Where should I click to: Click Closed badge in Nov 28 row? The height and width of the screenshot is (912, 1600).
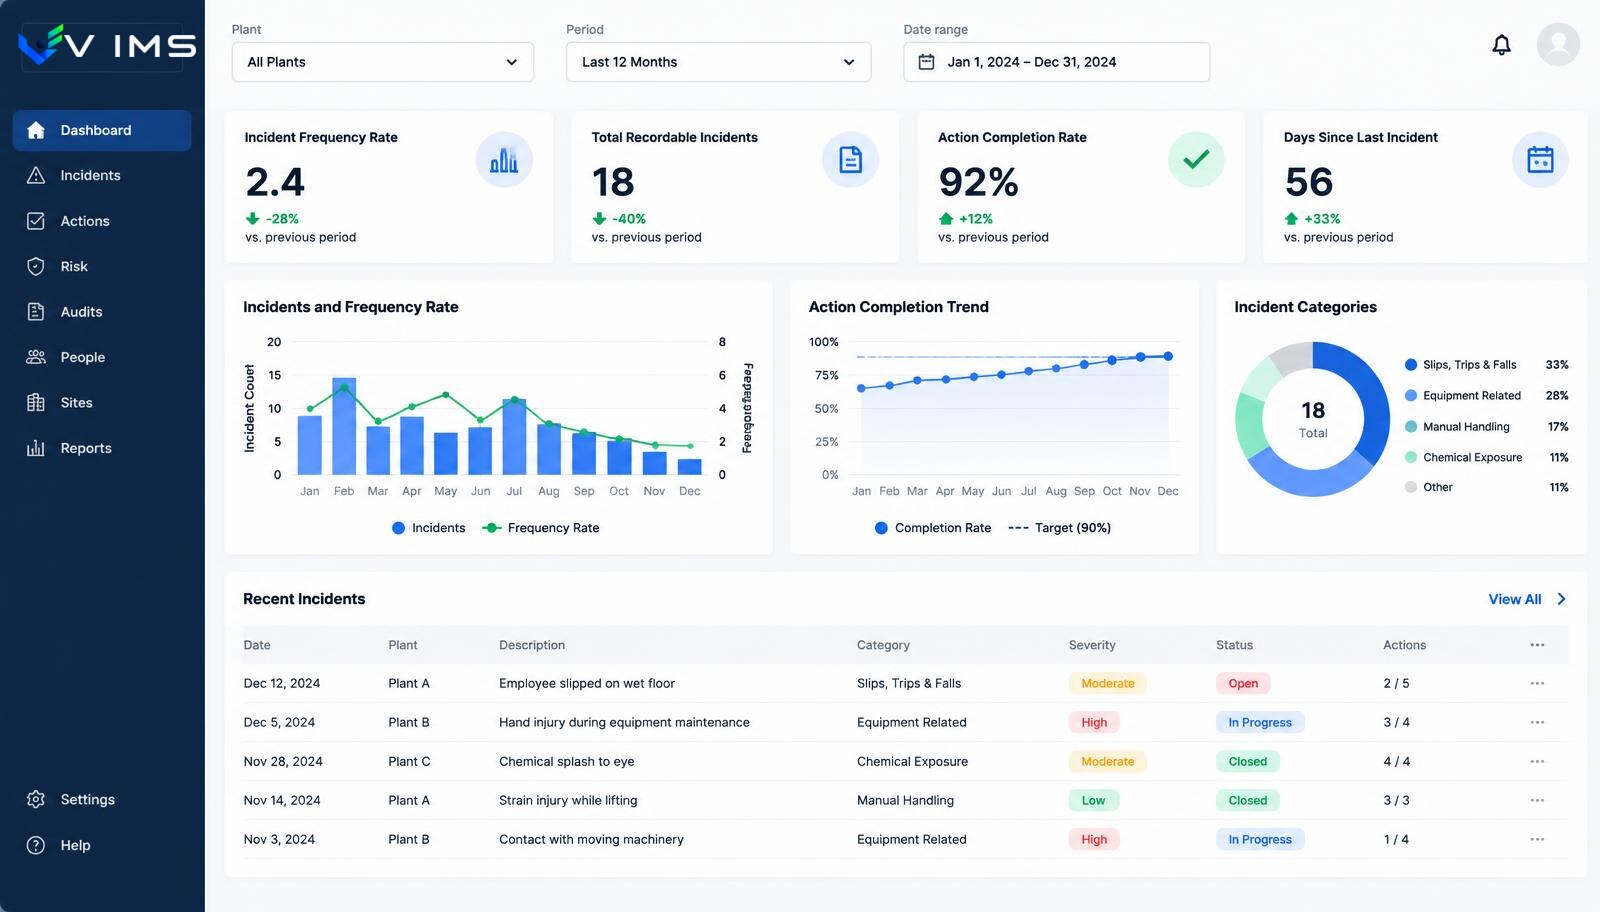(1247, 761)
